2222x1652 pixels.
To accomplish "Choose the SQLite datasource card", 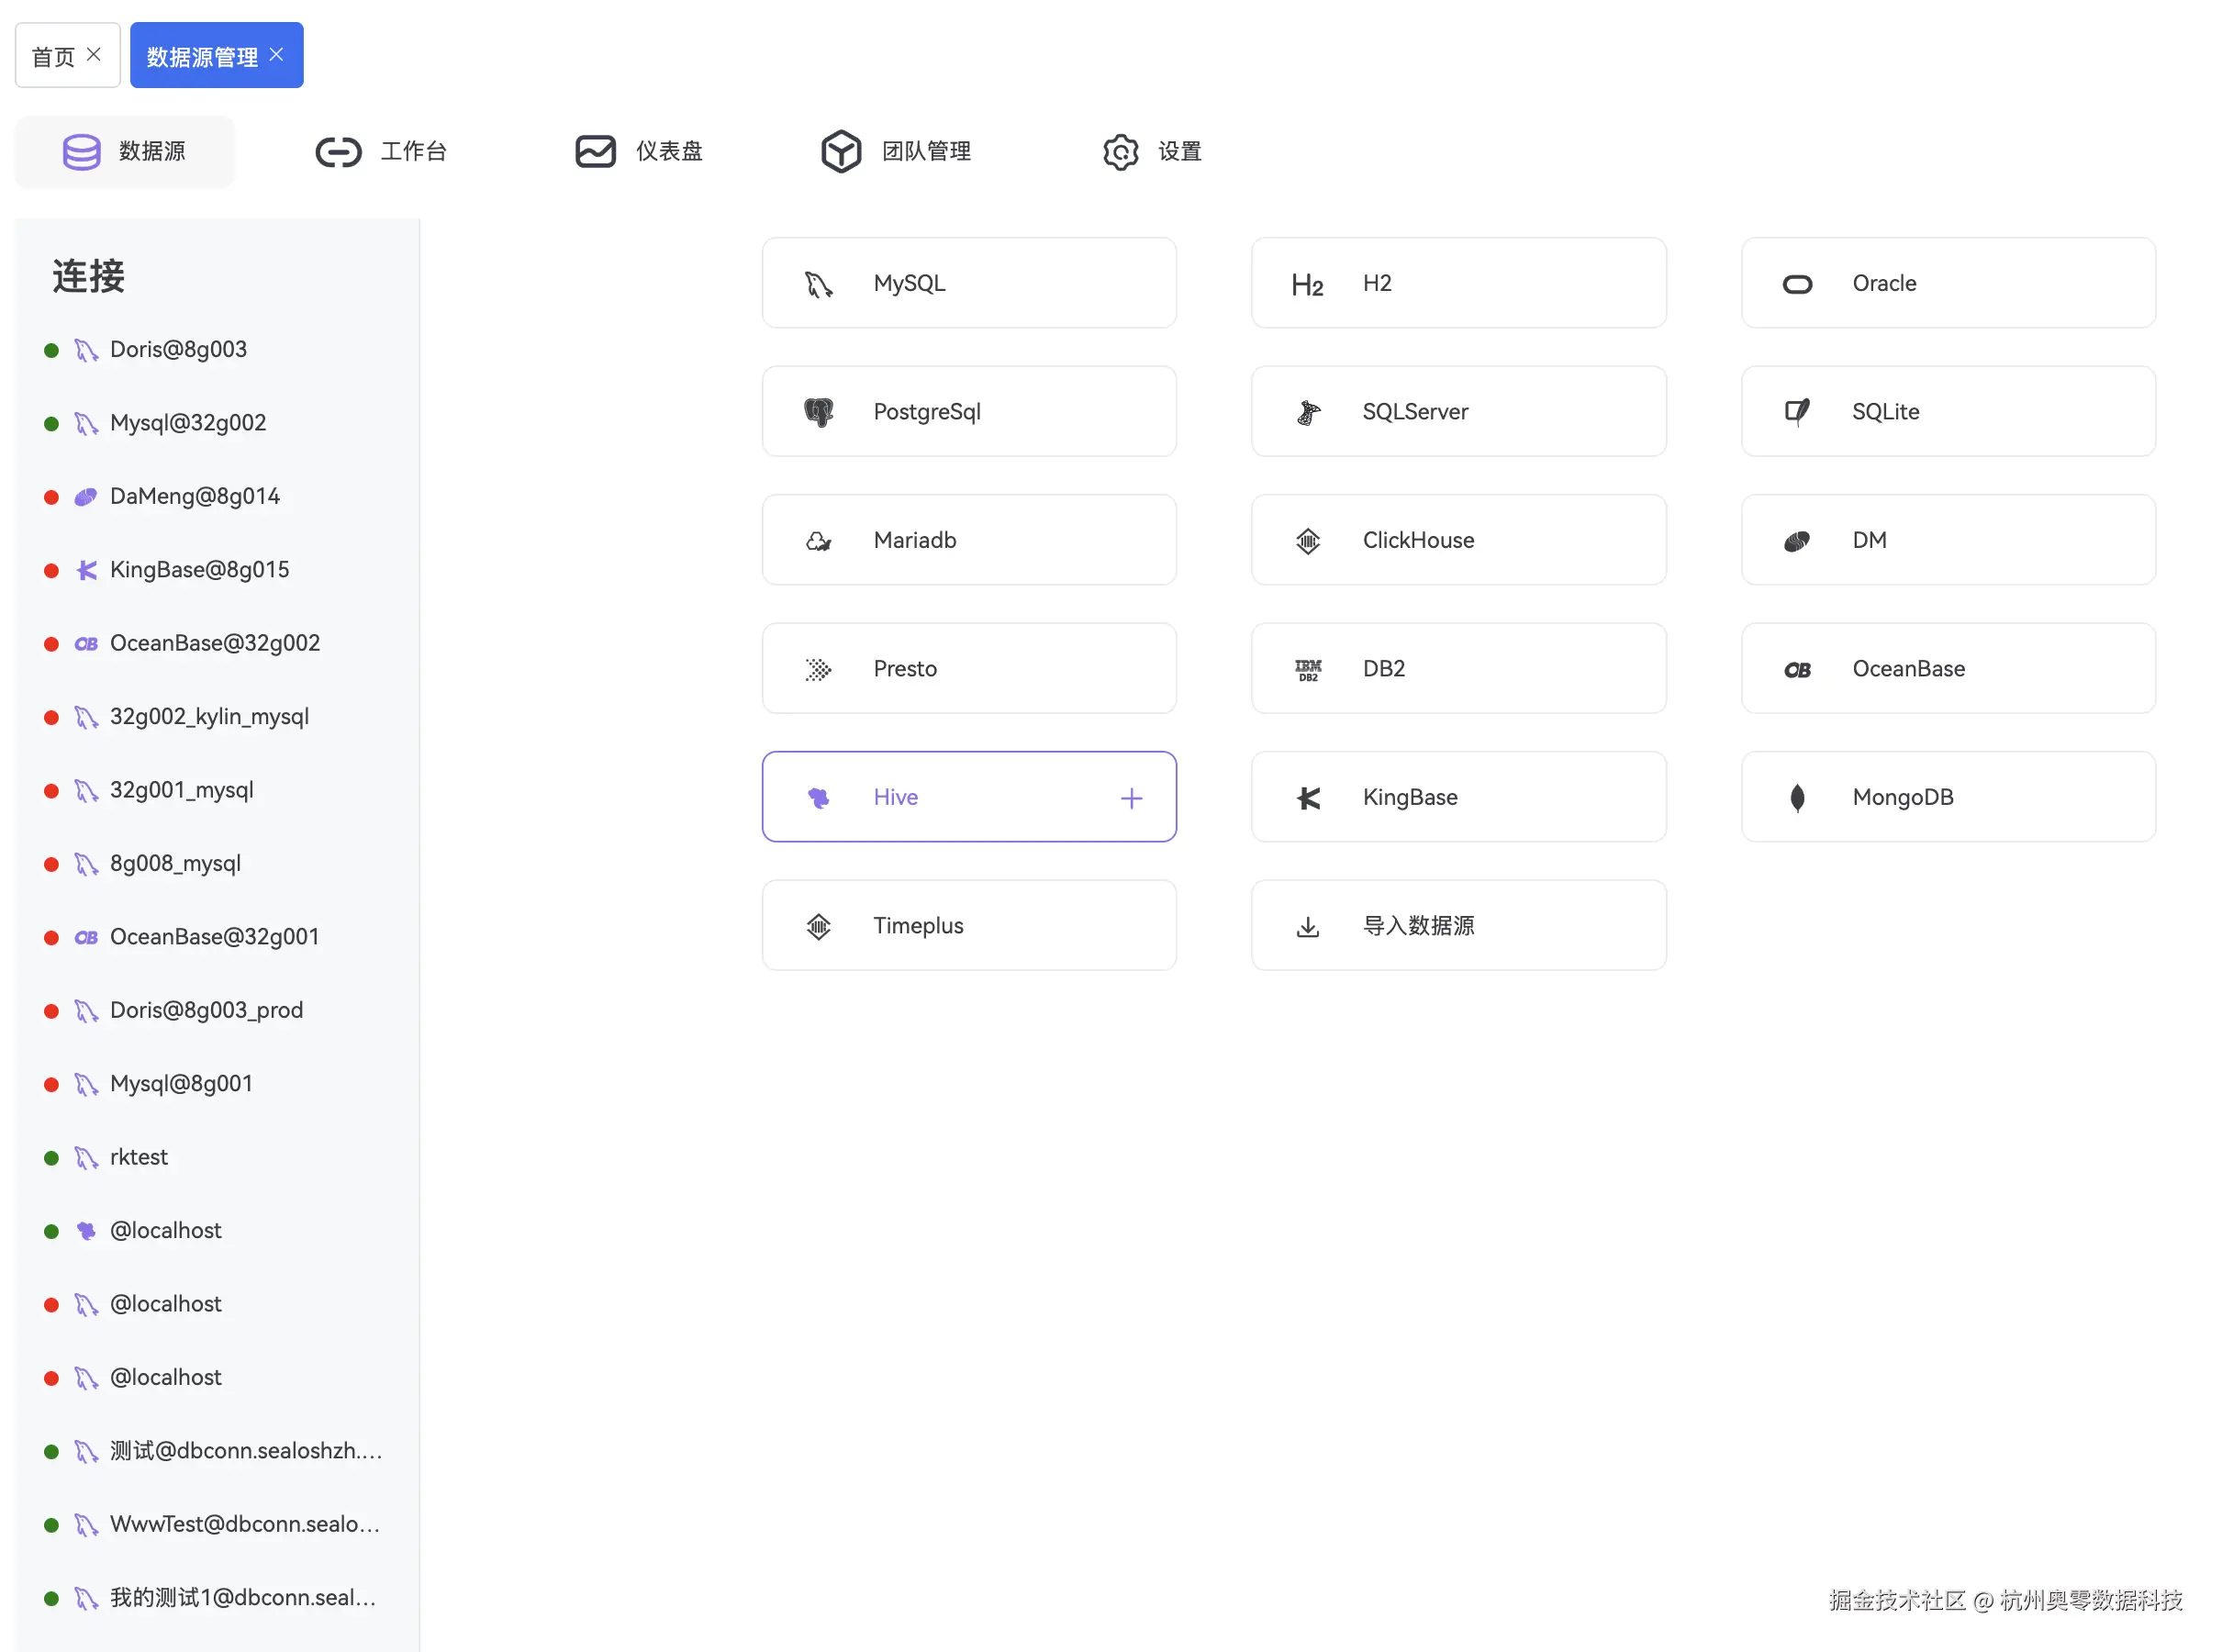I will 1948,412.
